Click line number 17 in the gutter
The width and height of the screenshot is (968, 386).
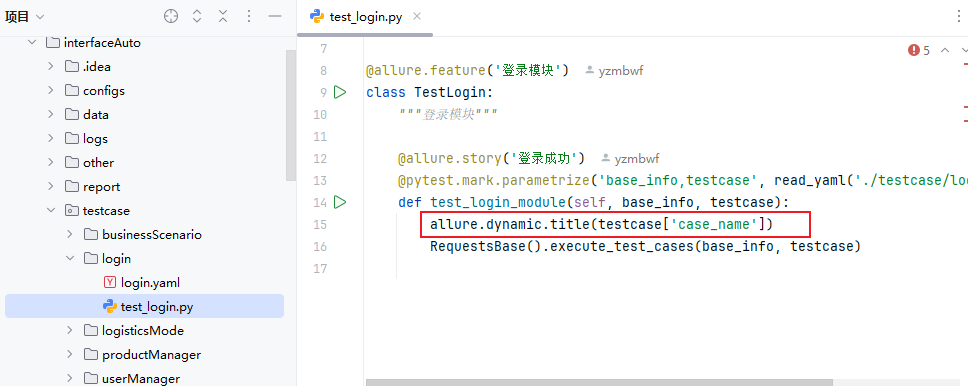click(320, 269)
